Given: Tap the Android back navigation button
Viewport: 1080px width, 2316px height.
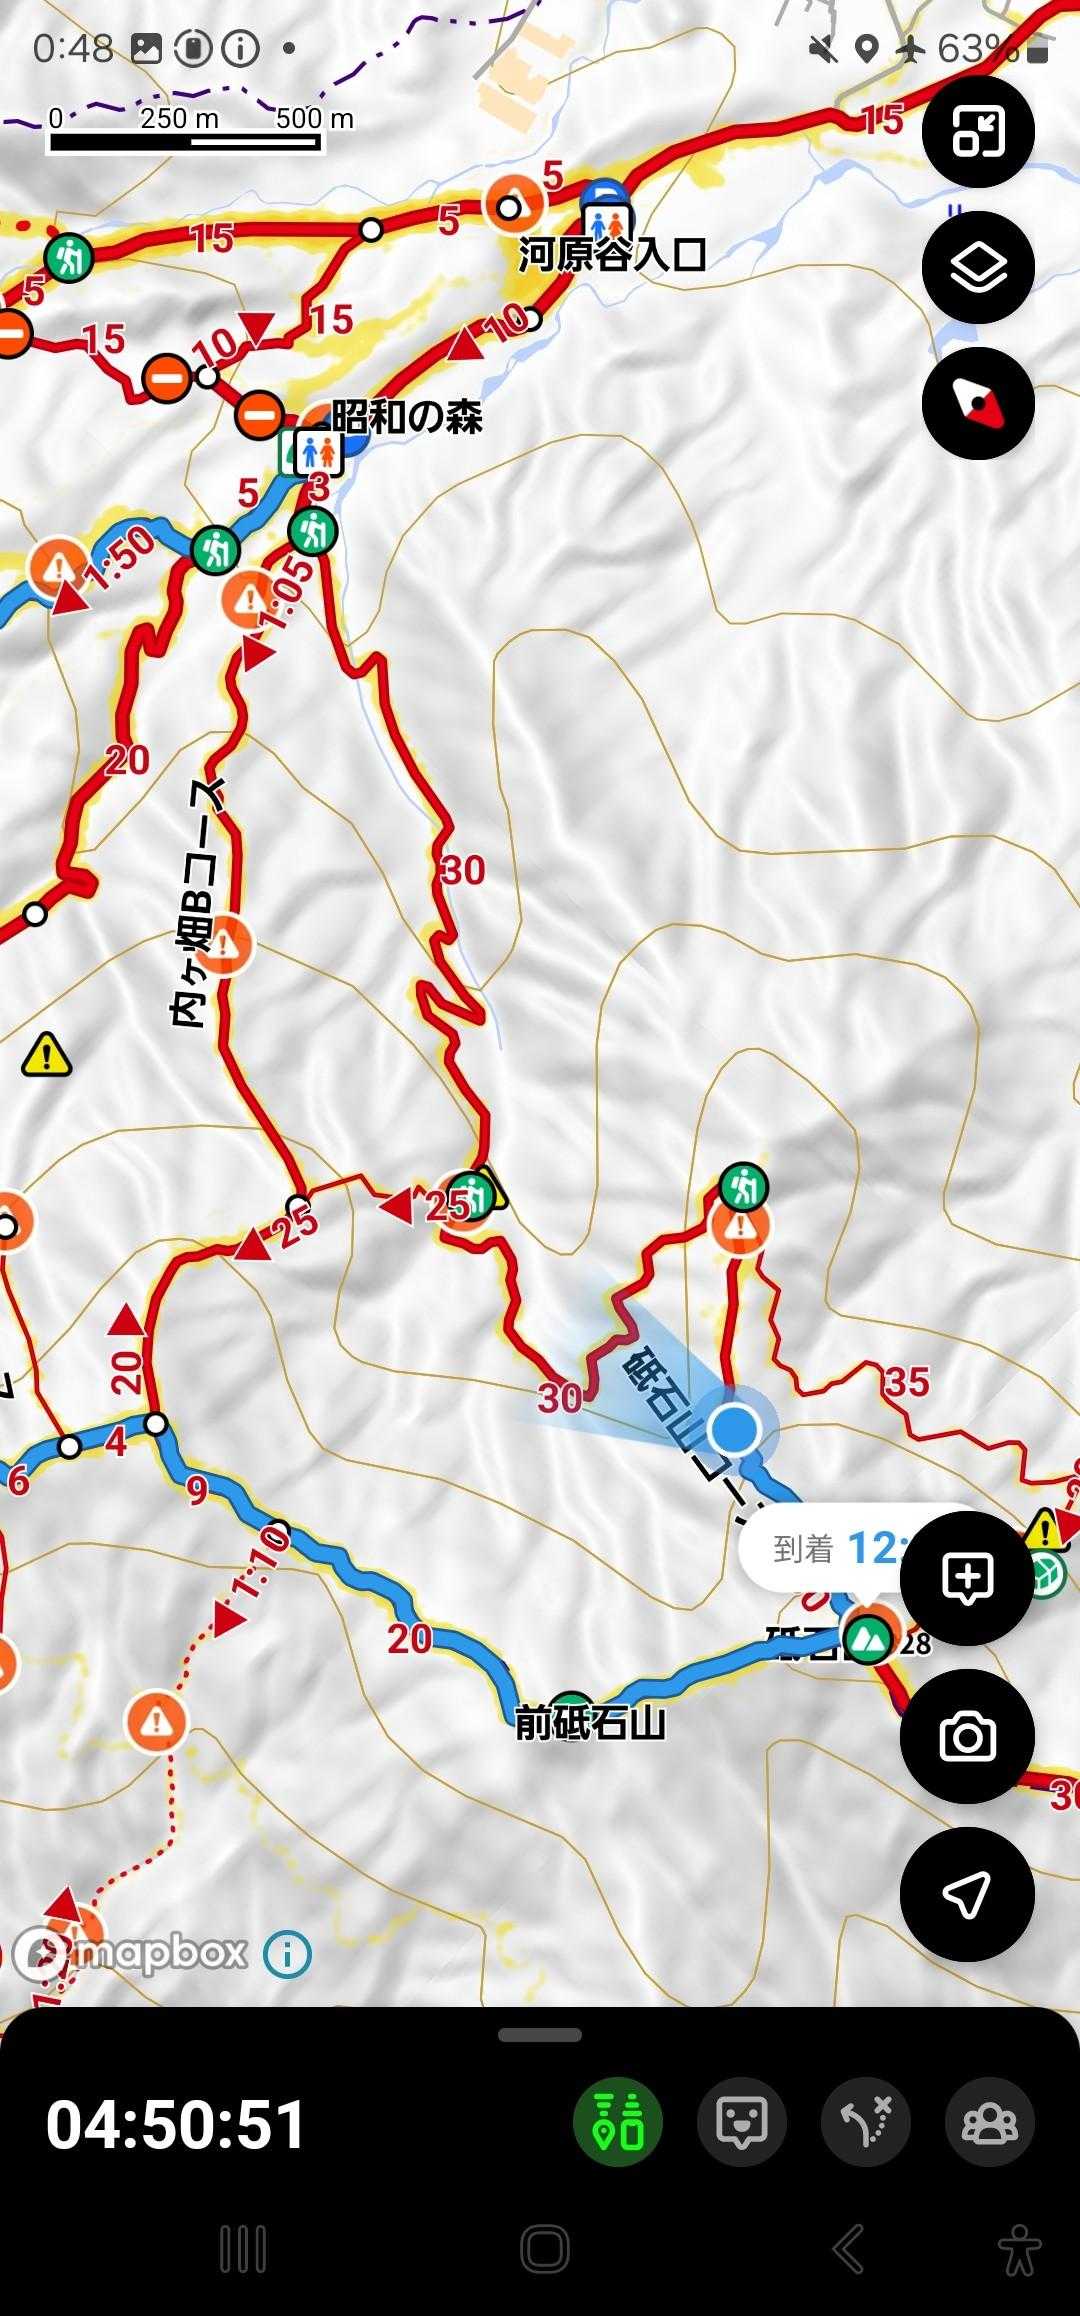Looking at the screenshot, I should point(848,2250).
